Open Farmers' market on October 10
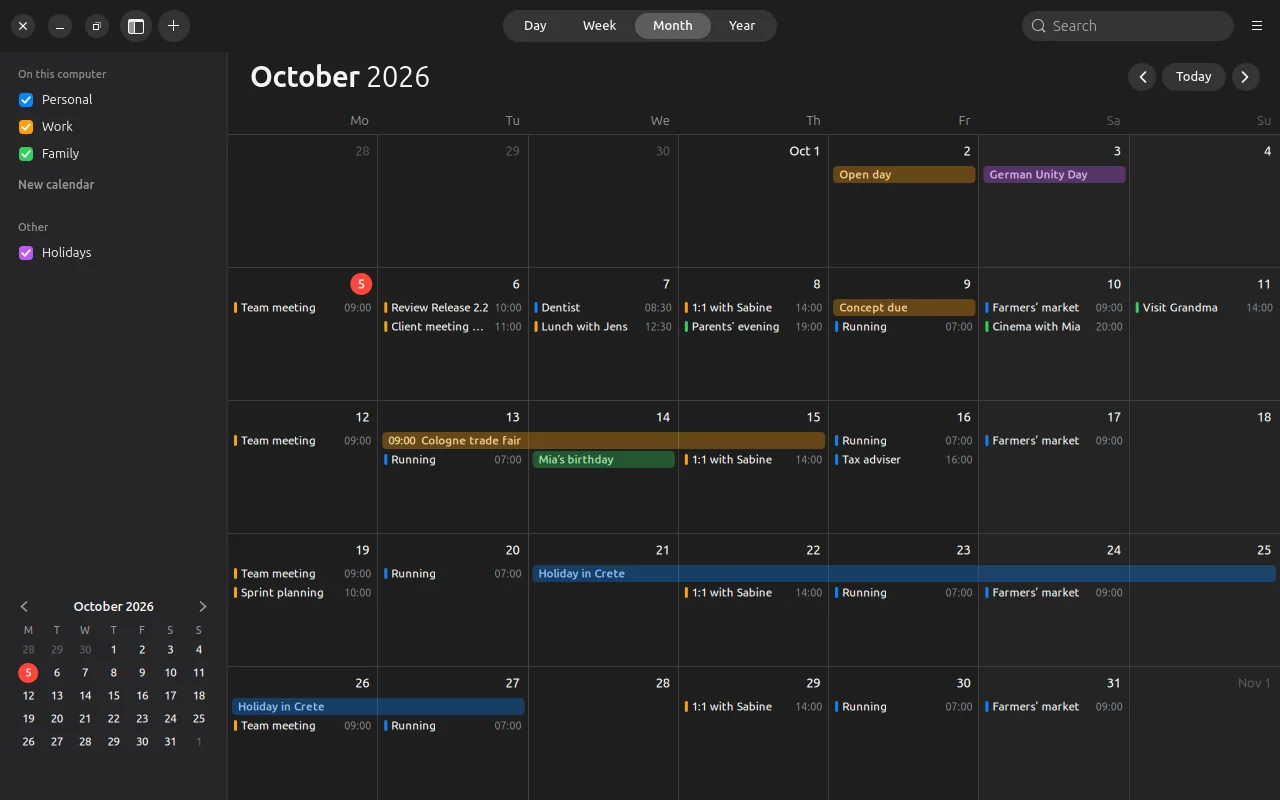1280x800 pixels. pyautogui.click(x=1054, y=308)
